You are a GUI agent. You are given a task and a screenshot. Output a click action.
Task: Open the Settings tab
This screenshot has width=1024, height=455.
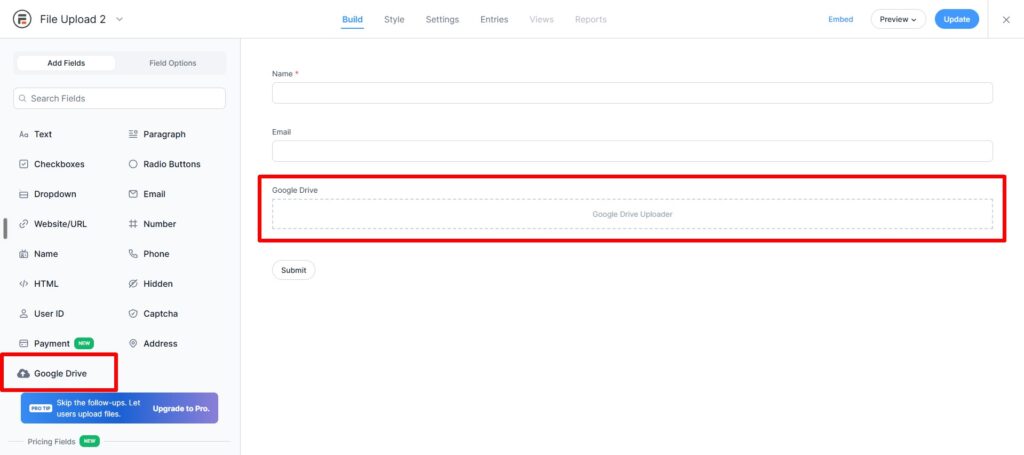coord(442,20)
